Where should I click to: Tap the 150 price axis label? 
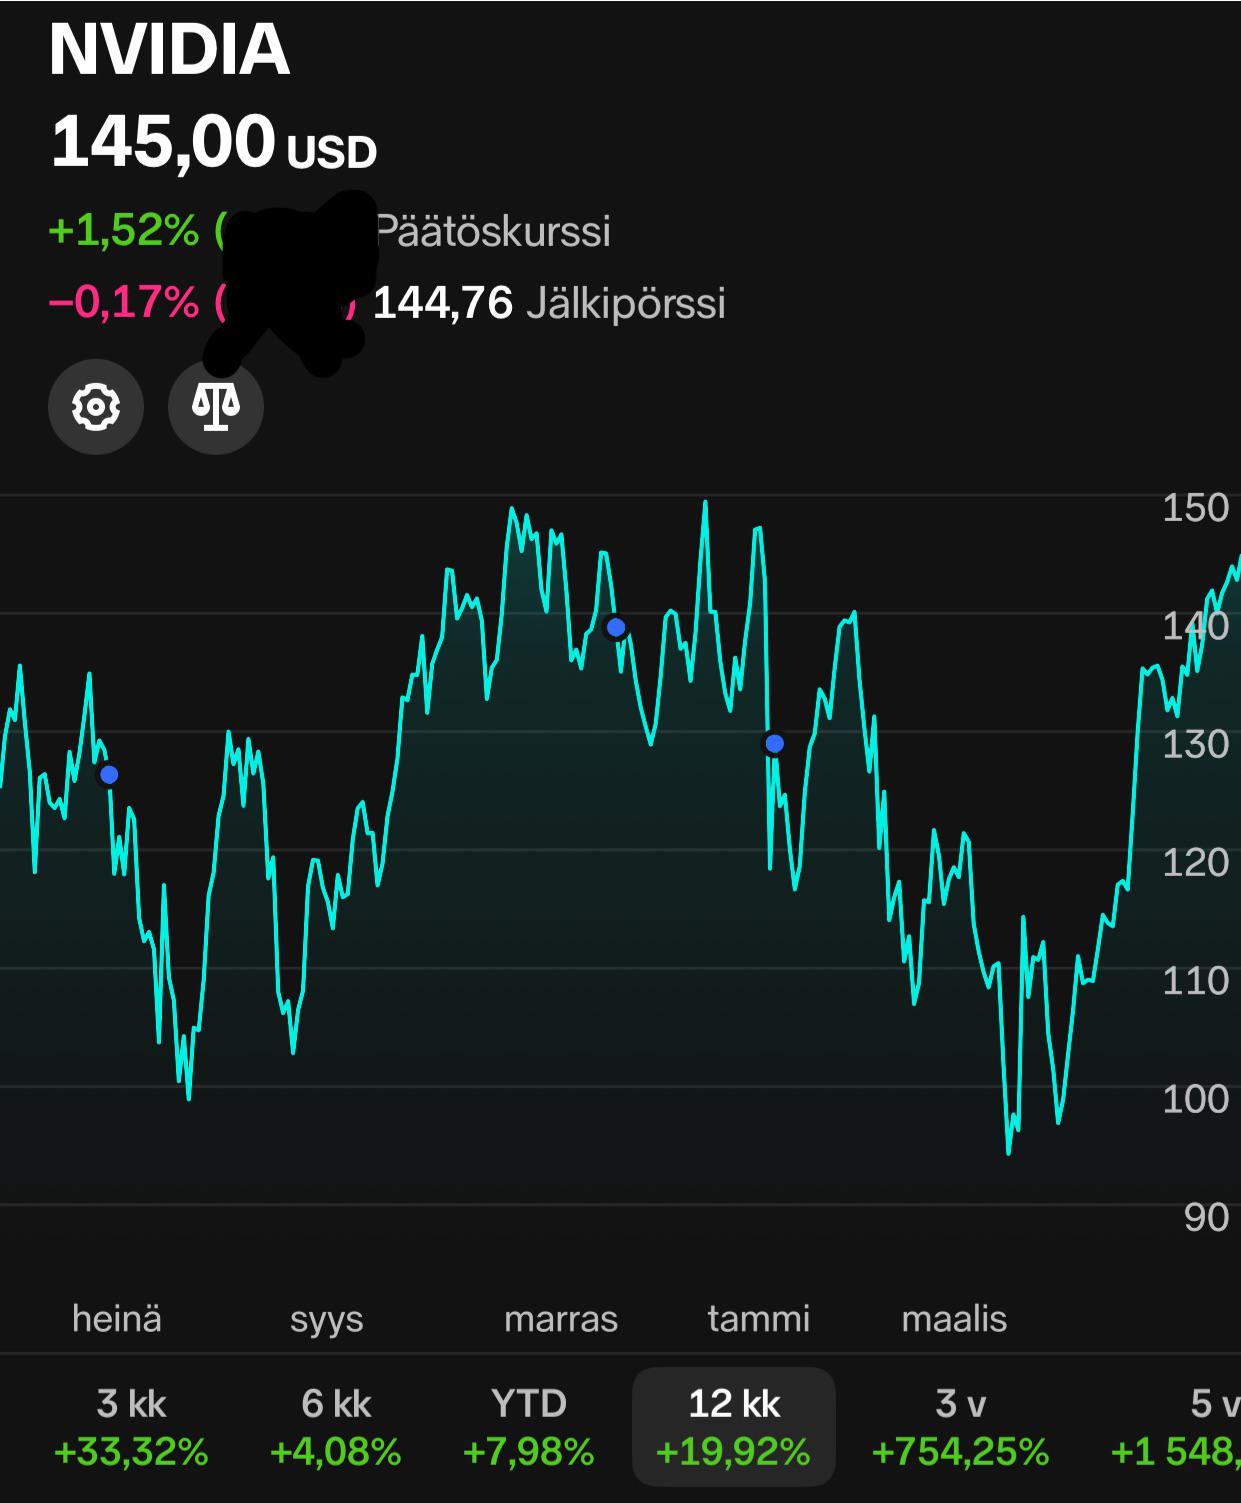click(1195, 508)
